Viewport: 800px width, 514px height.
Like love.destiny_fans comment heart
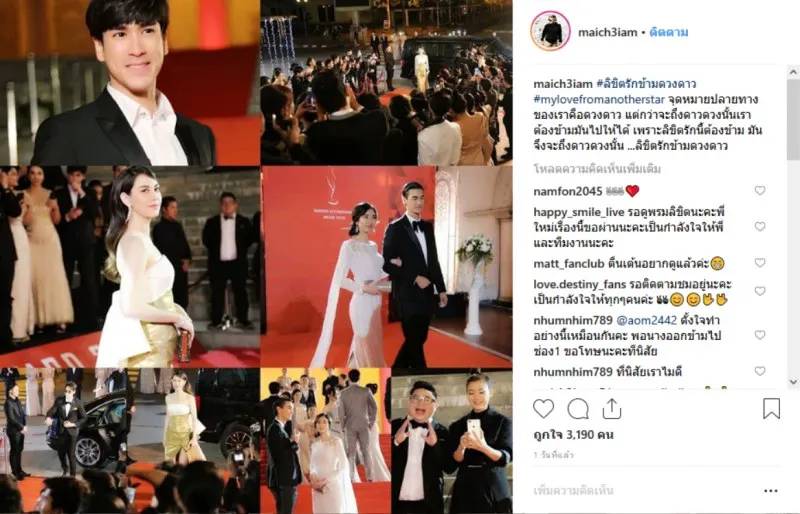(760, 291)
